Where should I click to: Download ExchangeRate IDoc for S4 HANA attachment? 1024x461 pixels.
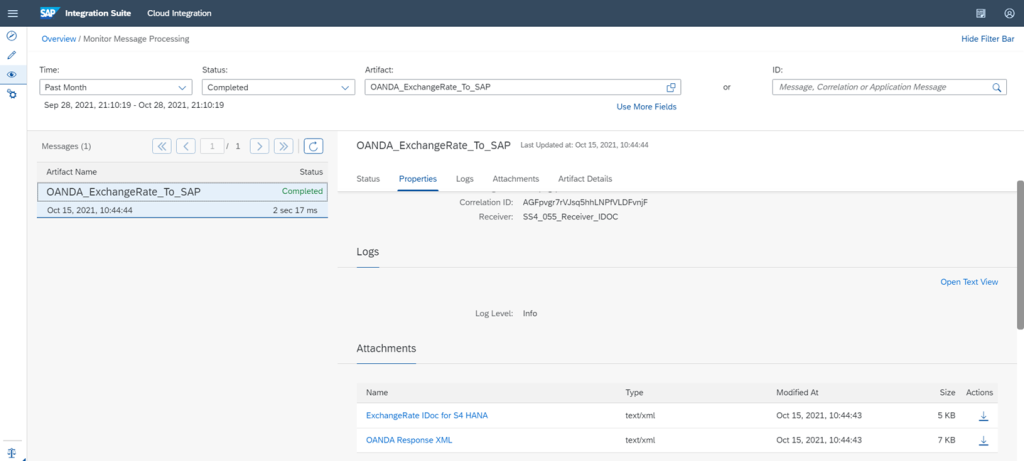(984, 416)
